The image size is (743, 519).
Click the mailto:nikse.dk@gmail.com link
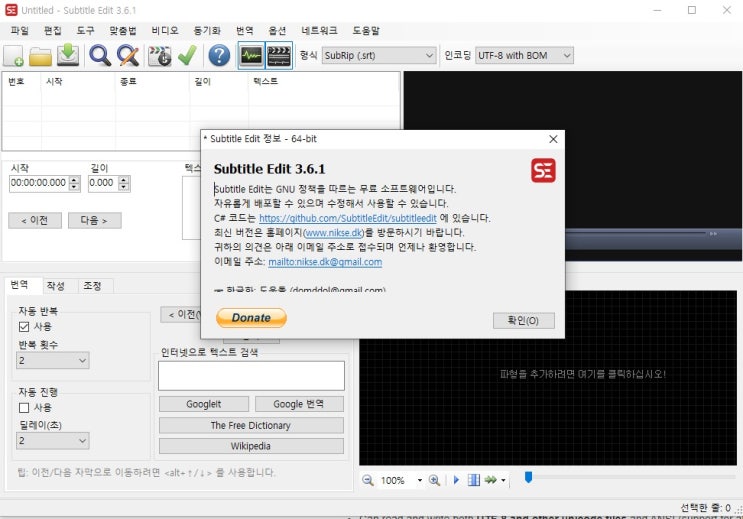tap(325, 262)
